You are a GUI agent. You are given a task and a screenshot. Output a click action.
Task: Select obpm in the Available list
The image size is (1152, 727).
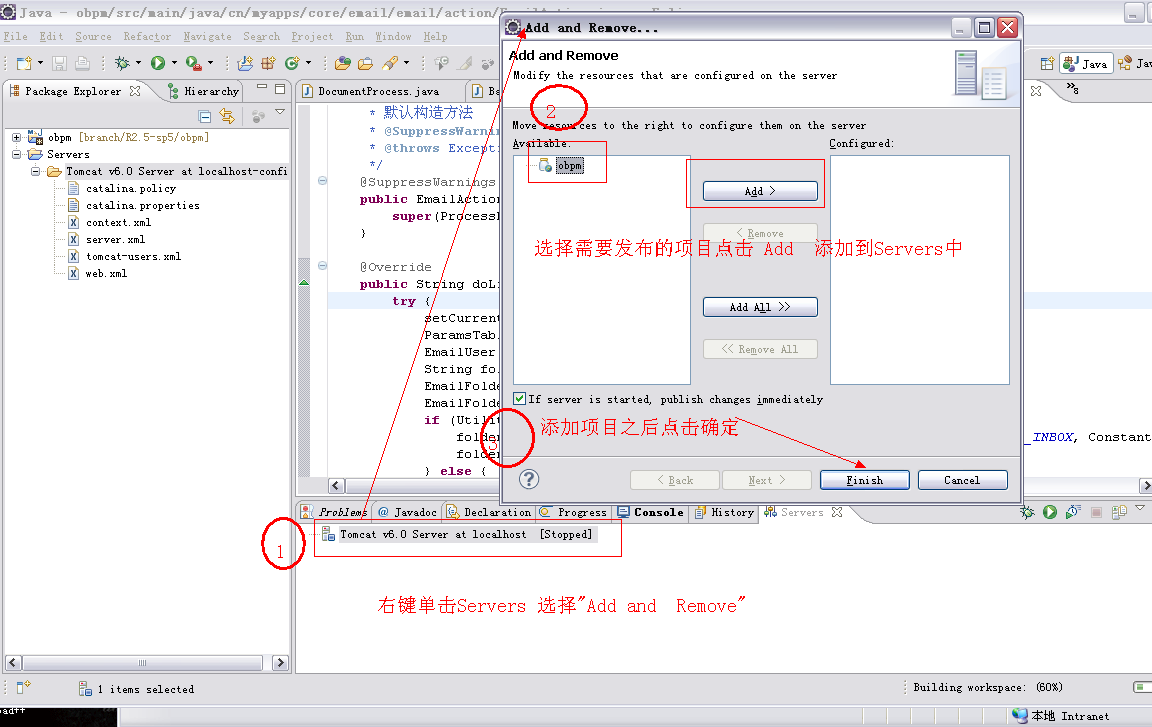[x=569, y=165]
